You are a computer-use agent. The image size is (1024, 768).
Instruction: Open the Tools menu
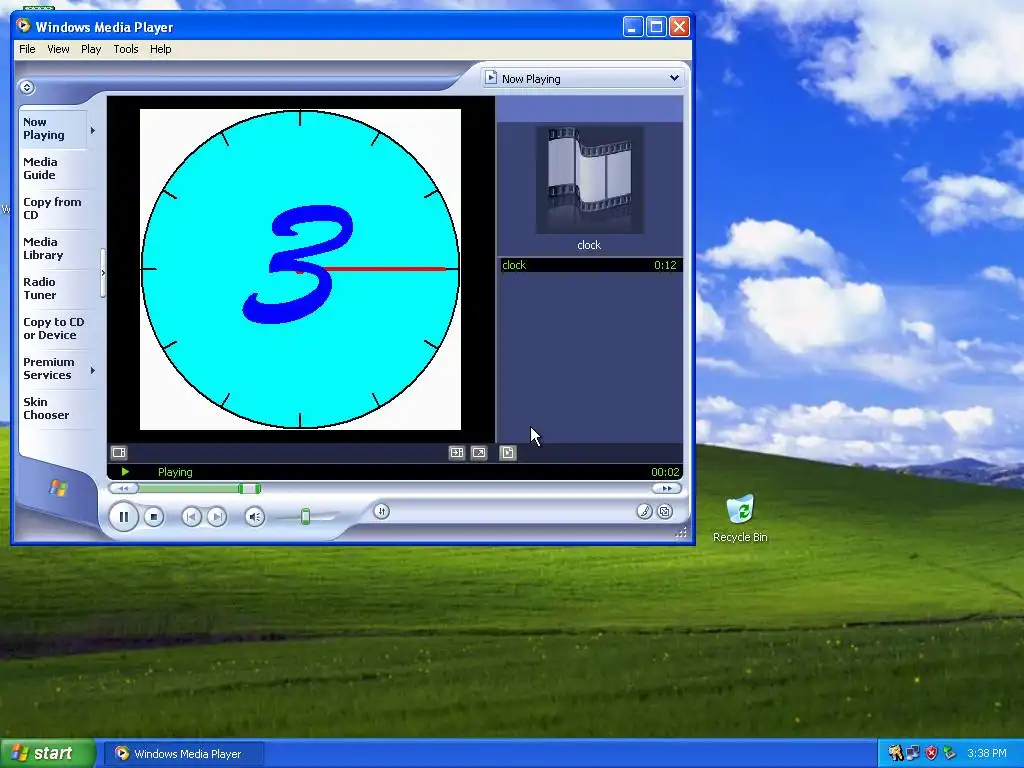coord(125,49)
